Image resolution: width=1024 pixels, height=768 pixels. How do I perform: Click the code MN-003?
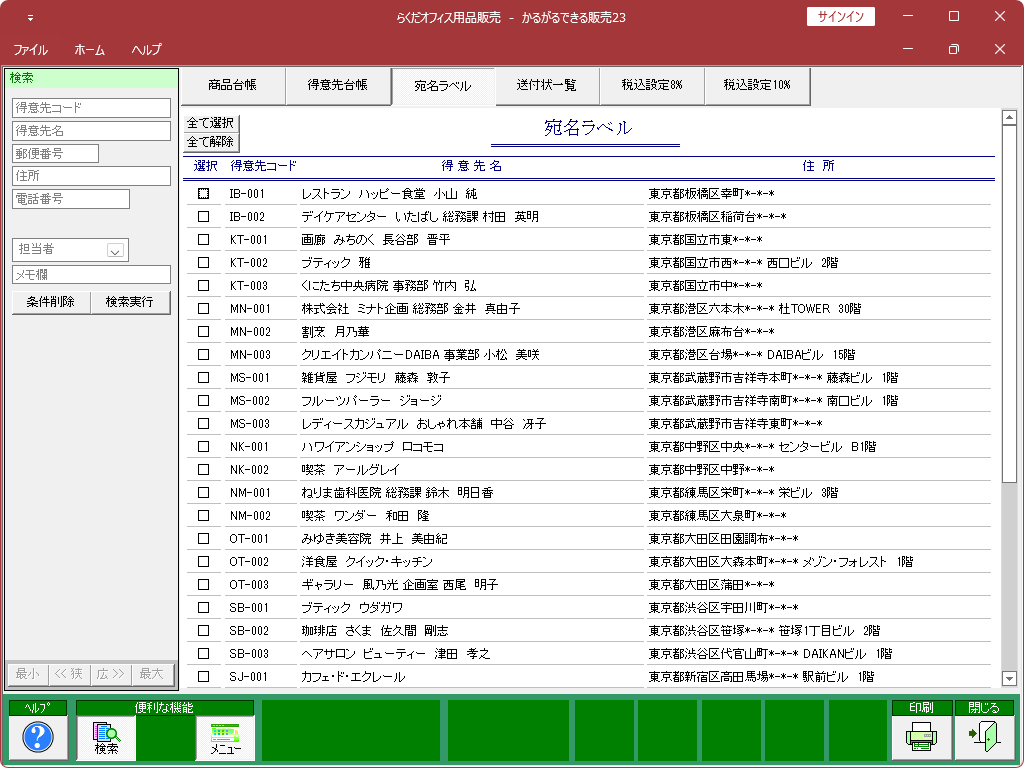coord(250,355)
